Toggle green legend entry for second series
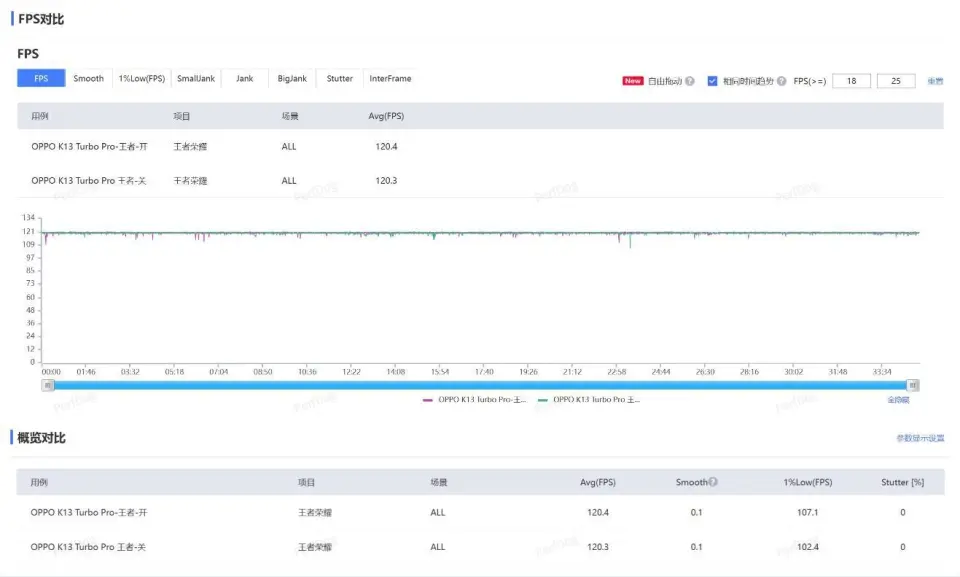Screen dimensions: 960x577 coord(589,399)
